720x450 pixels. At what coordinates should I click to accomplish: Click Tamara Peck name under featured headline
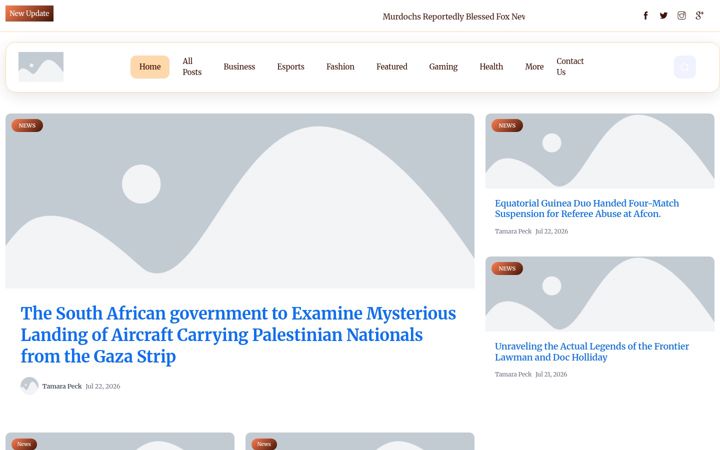click(x=62, y=386)
